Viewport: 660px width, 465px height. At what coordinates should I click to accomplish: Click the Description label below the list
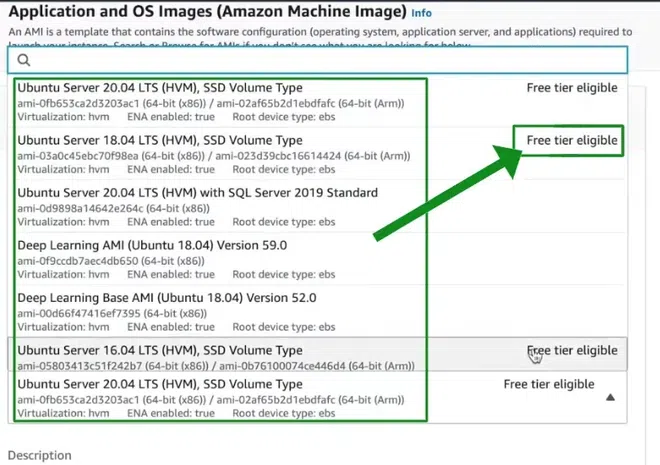pyautogui.click(x=40, y=455)
